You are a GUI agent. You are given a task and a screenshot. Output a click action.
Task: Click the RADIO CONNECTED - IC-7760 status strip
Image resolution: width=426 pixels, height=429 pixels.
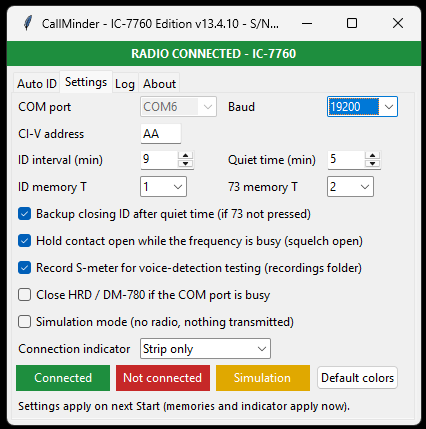click(214, 54)
